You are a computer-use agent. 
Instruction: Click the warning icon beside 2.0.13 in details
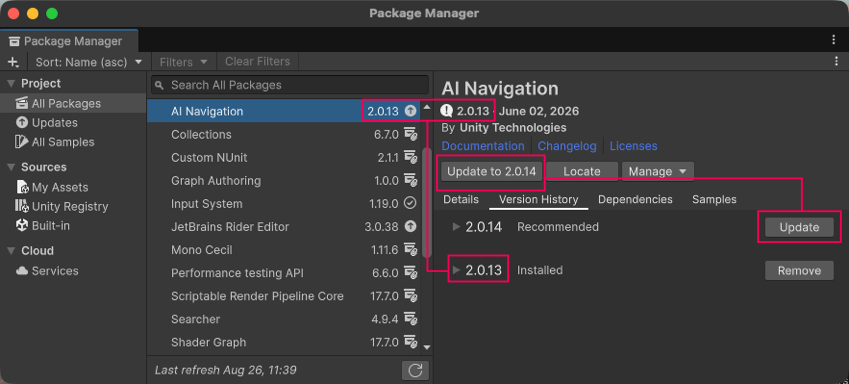pos(446,111)
